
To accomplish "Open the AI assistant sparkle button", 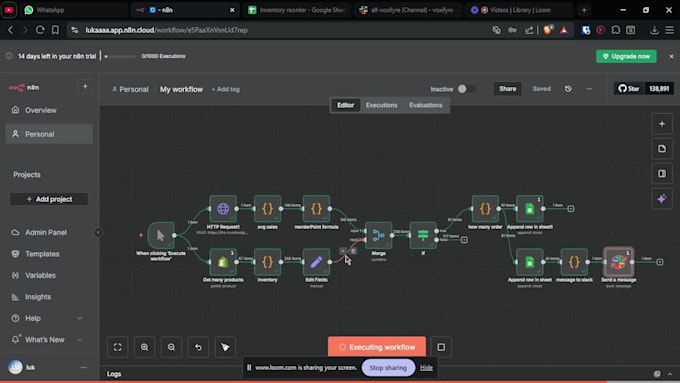I will [662, 199].
